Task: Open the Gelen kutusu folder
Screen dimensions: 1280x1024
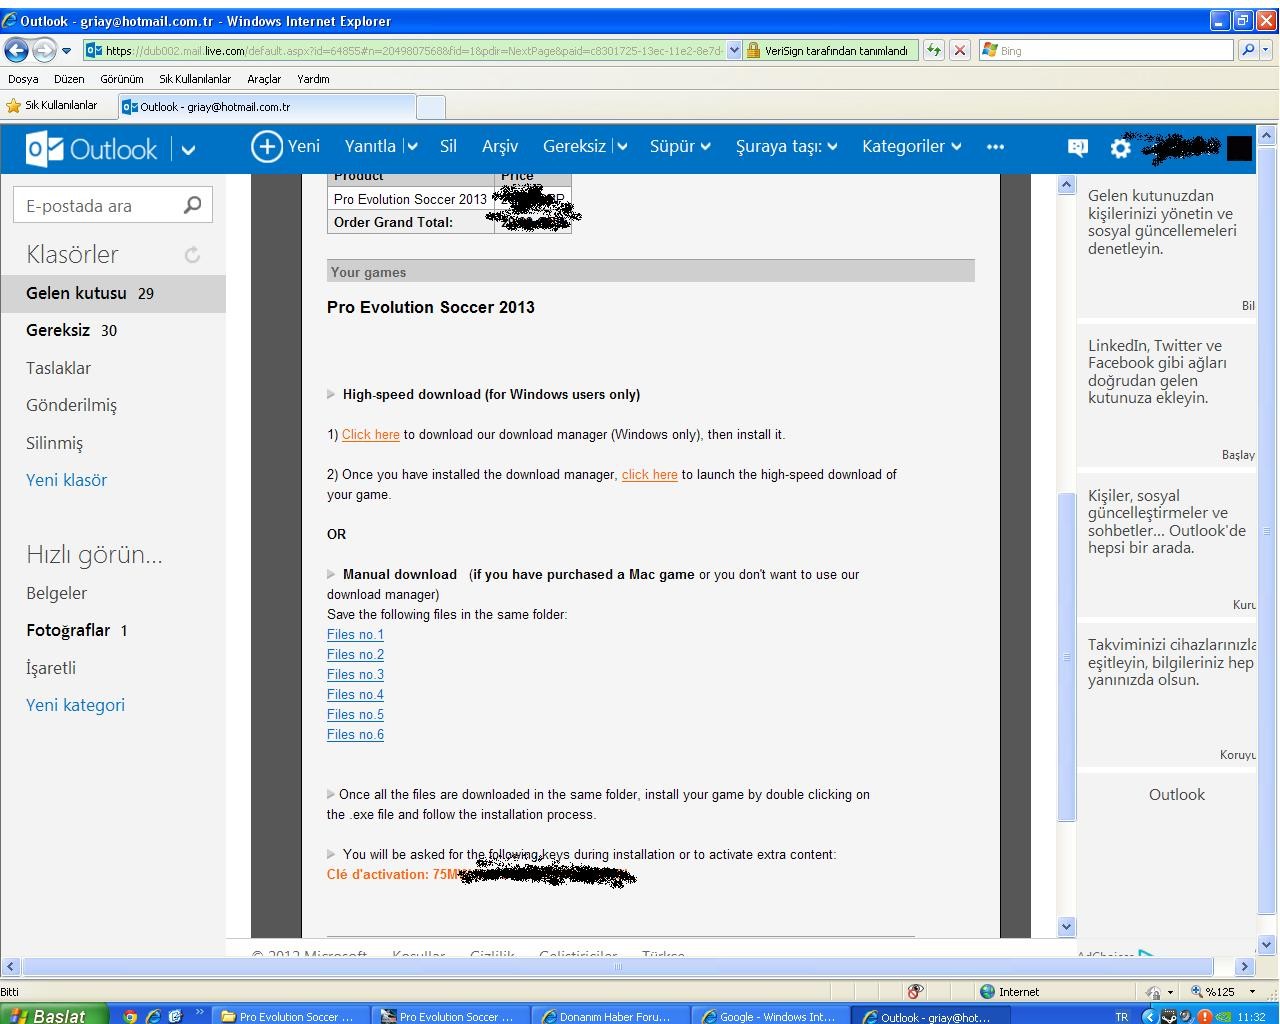Action: tap(113, 293)
